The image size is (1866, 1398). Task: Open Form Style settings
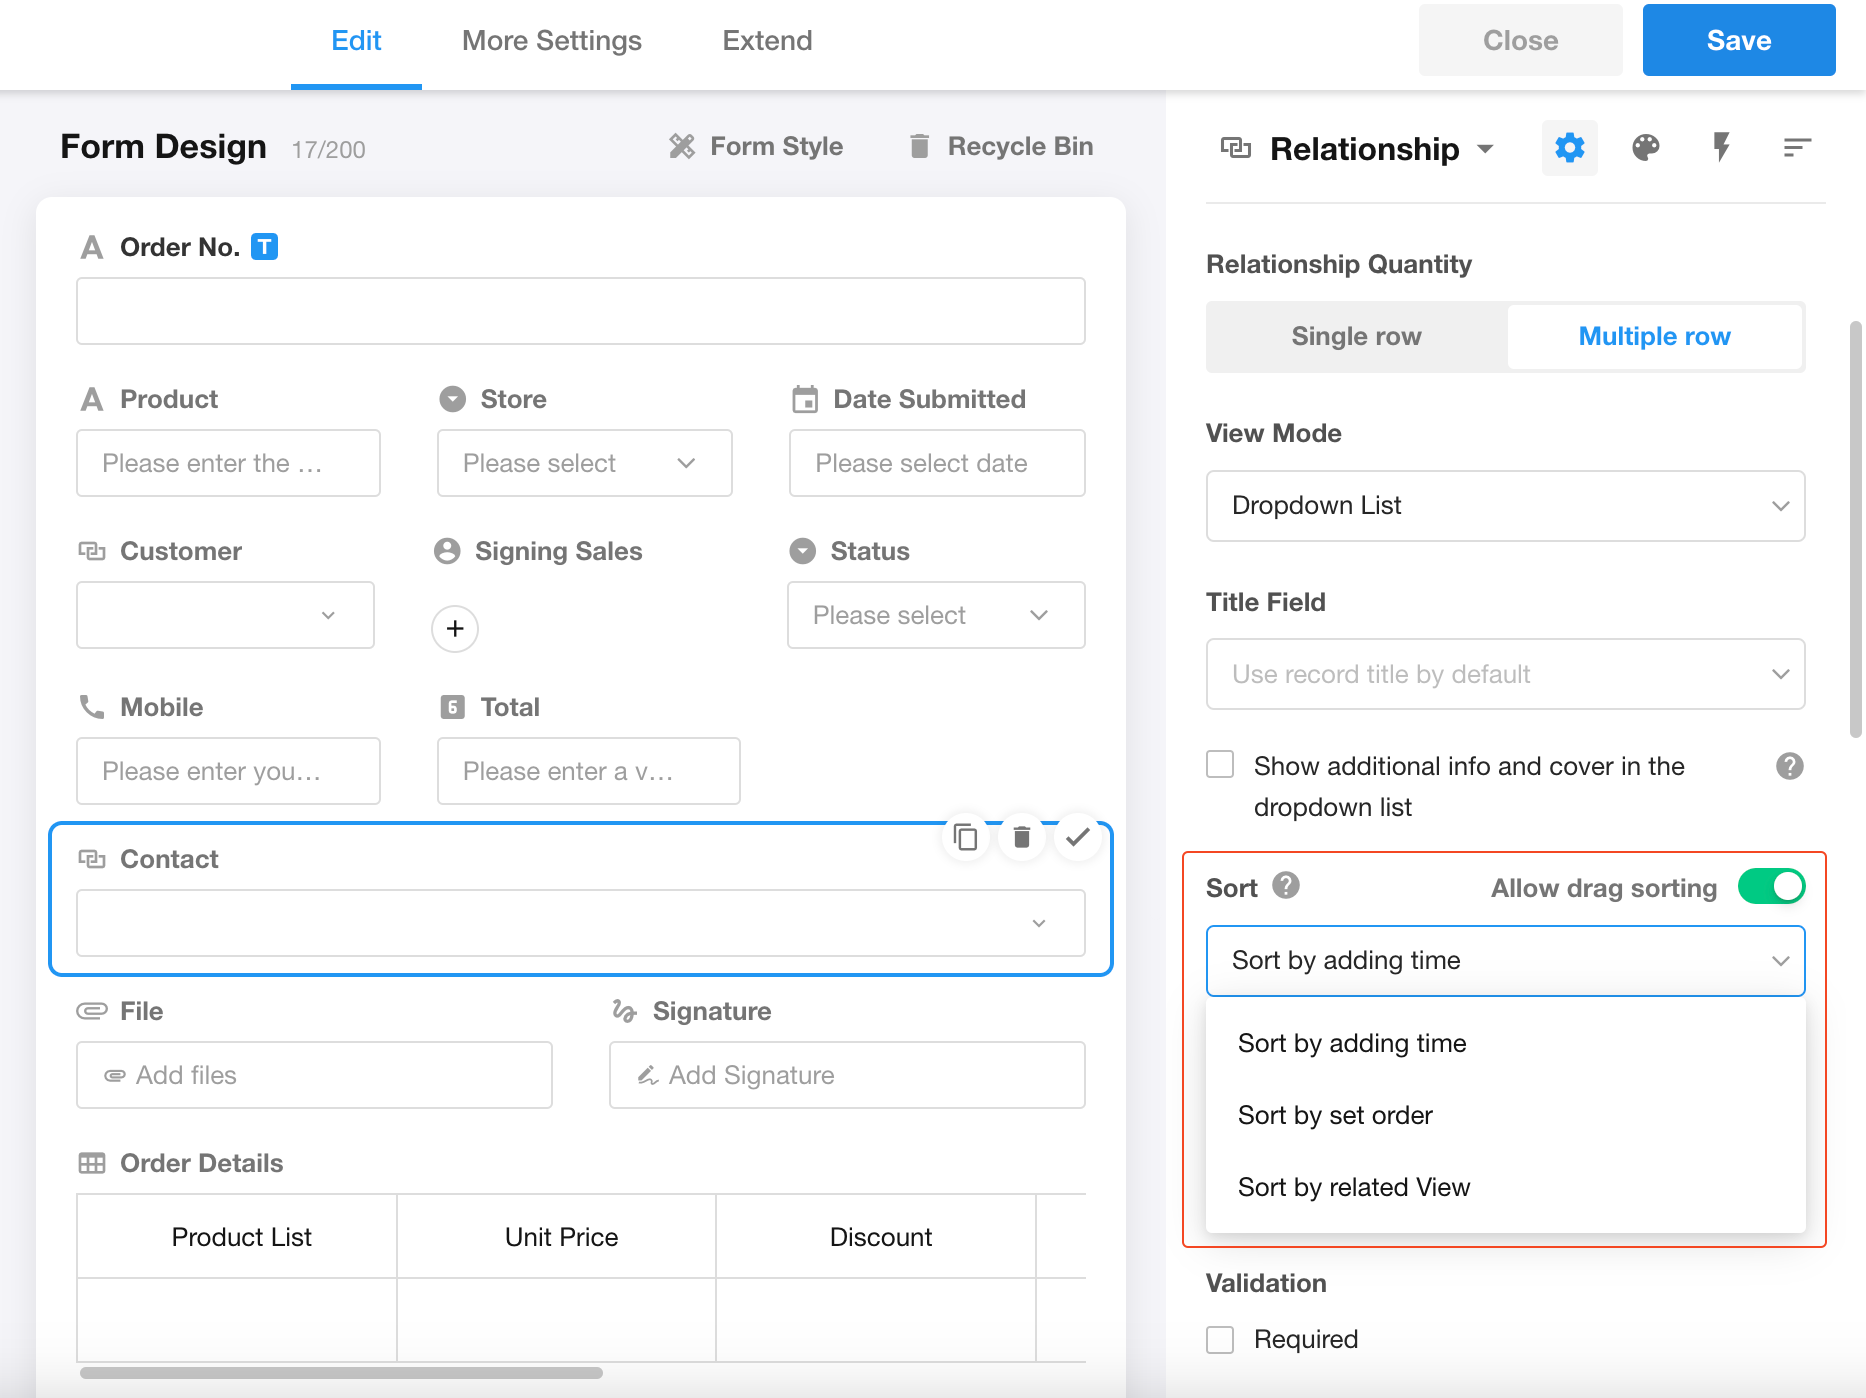coord(756,146)
